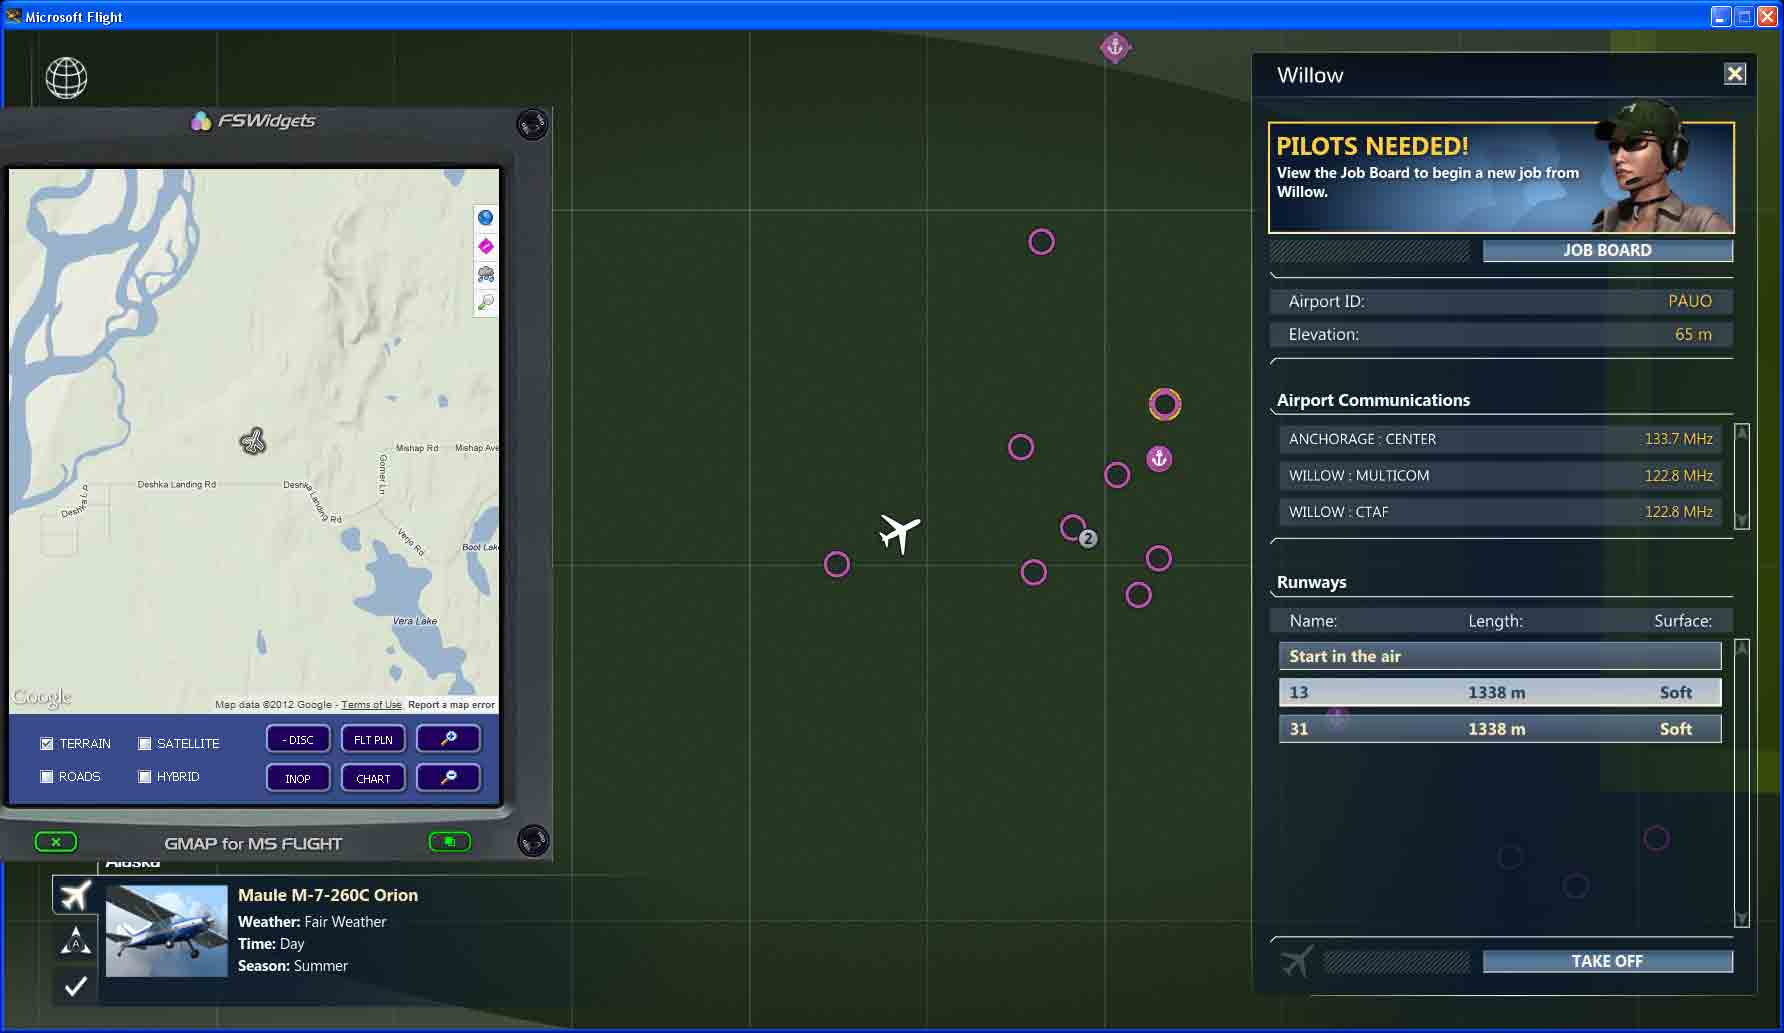Click the checkmark icon at bottom left
Image resolution: width=1784 pixels, height=1033 pixels.
75,986
